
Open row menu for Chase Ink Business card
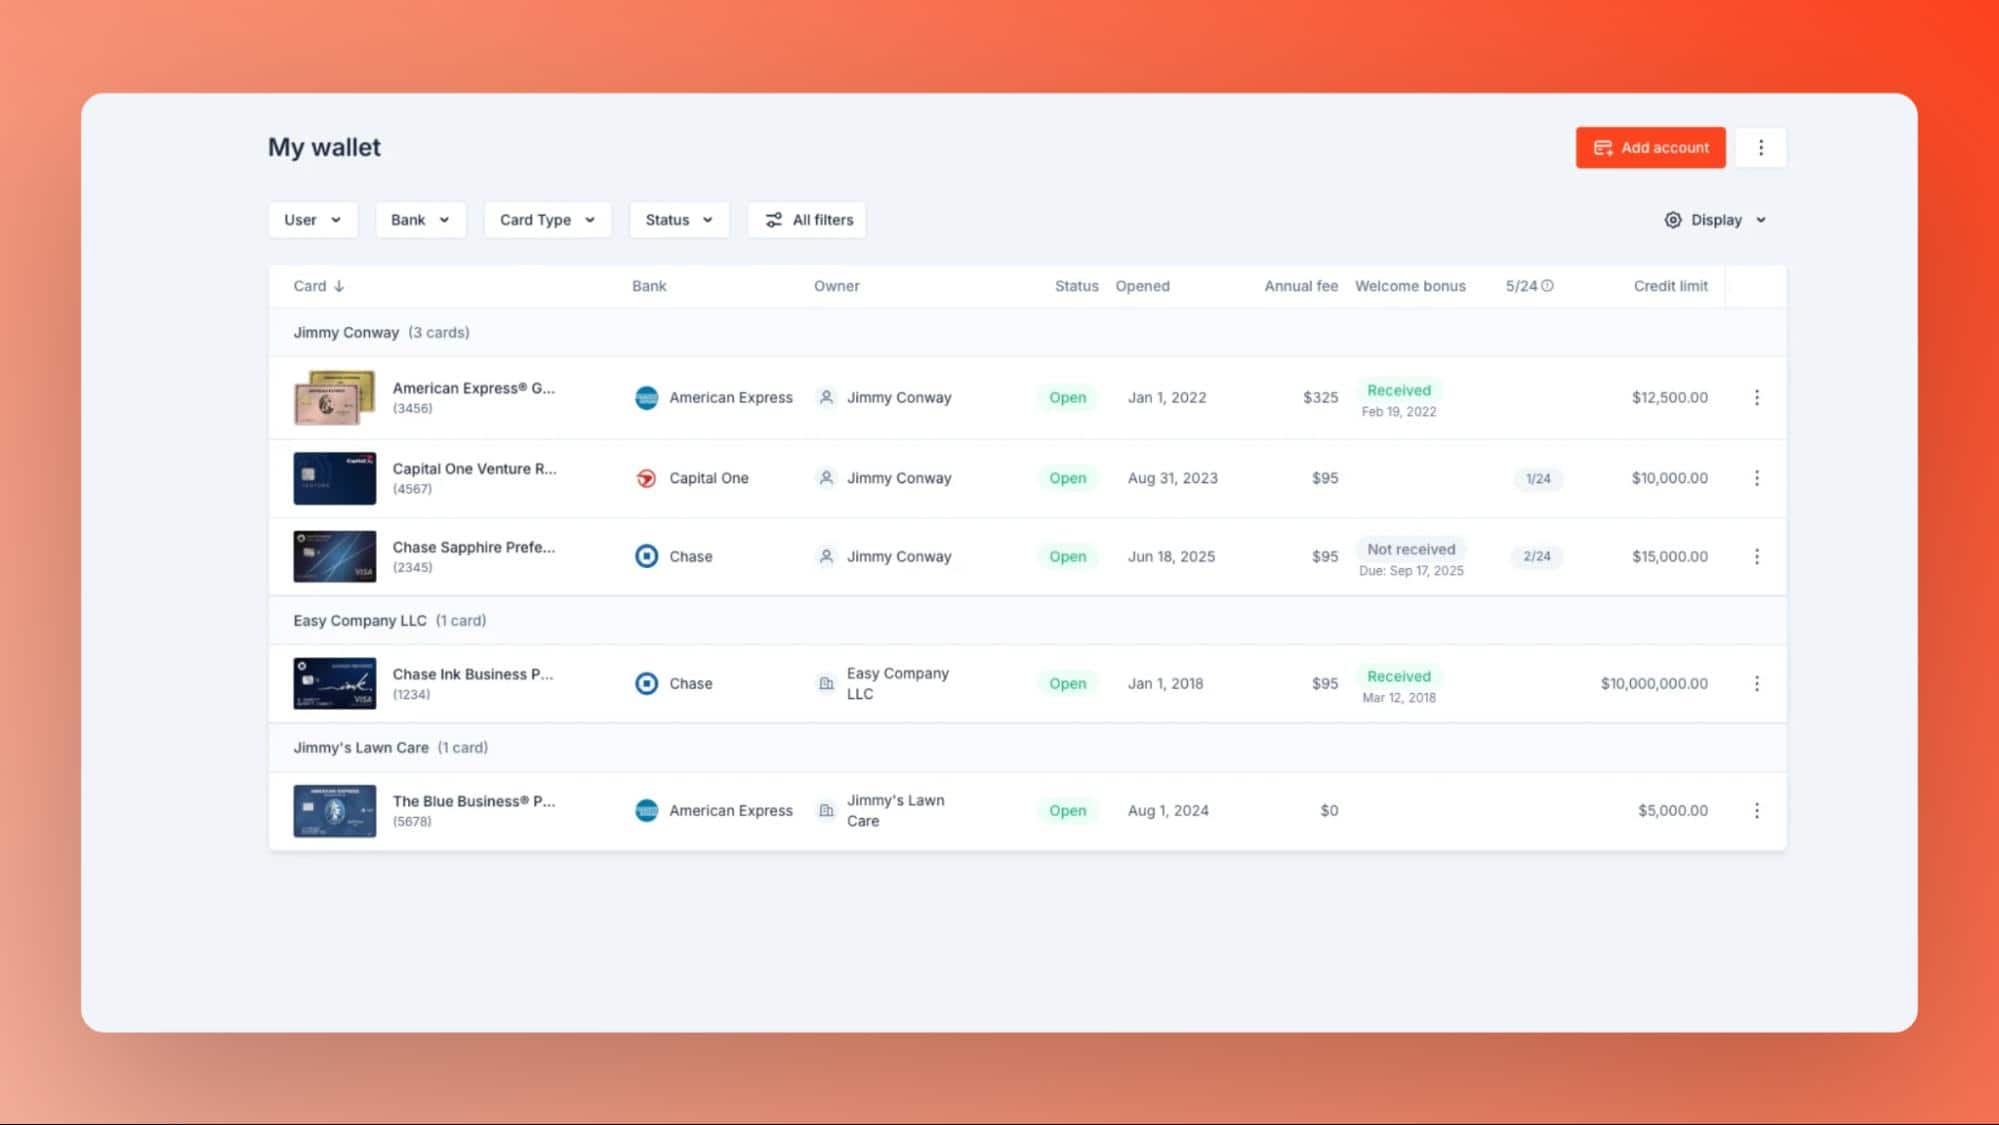coord(1756,683)
